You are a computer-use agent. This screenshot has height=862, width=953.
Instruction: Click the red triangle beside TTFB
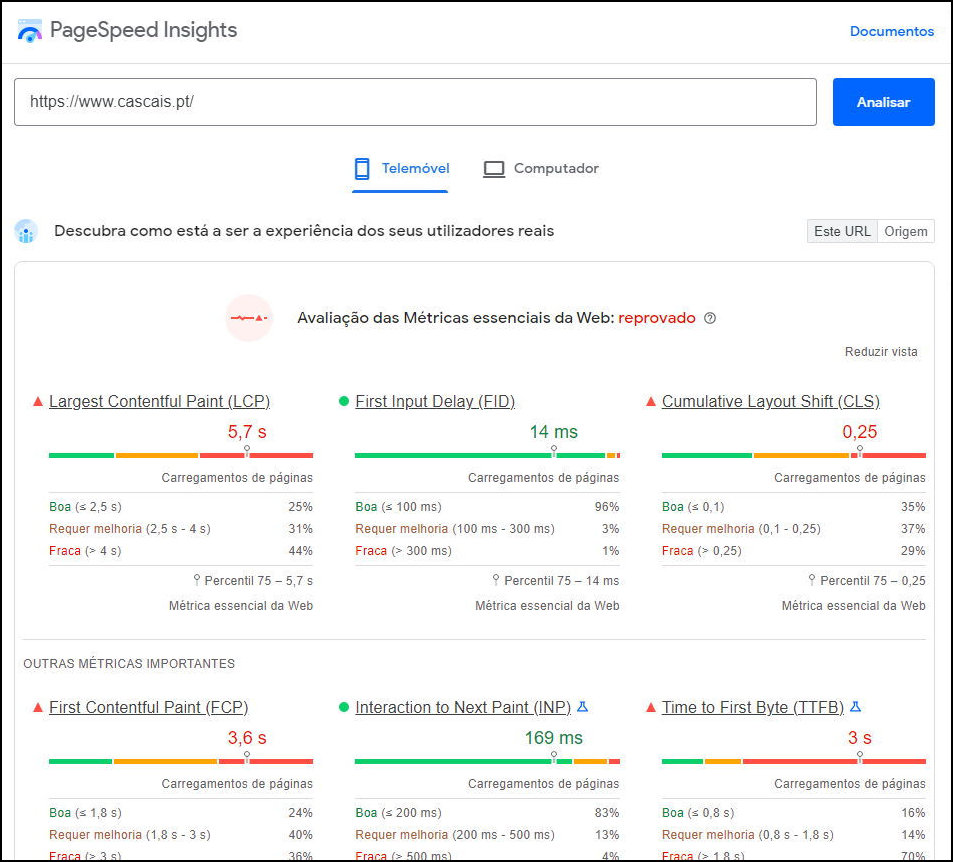(x=650, y=707)
